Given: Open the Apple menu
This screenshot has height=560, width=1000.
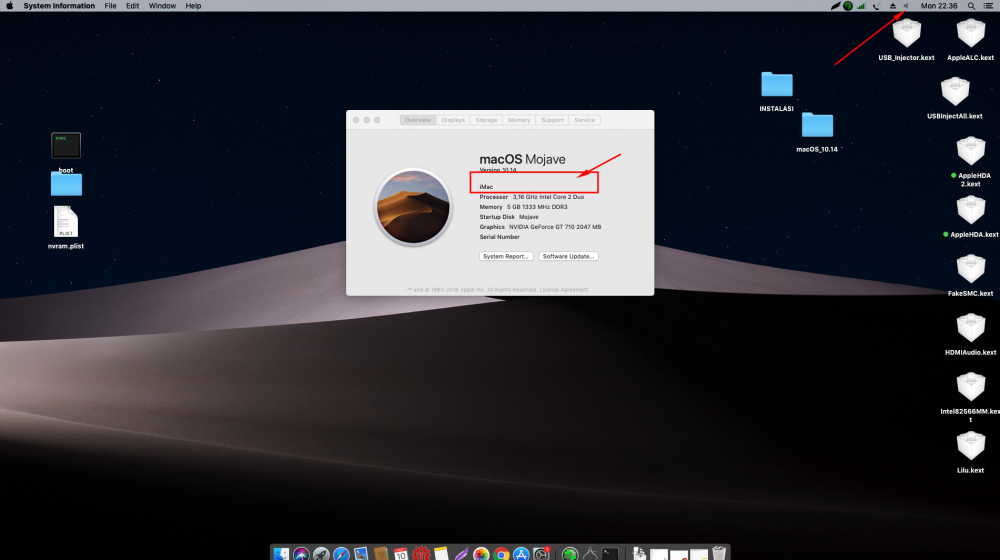Looking at the screenshot, I should [10, 6].
